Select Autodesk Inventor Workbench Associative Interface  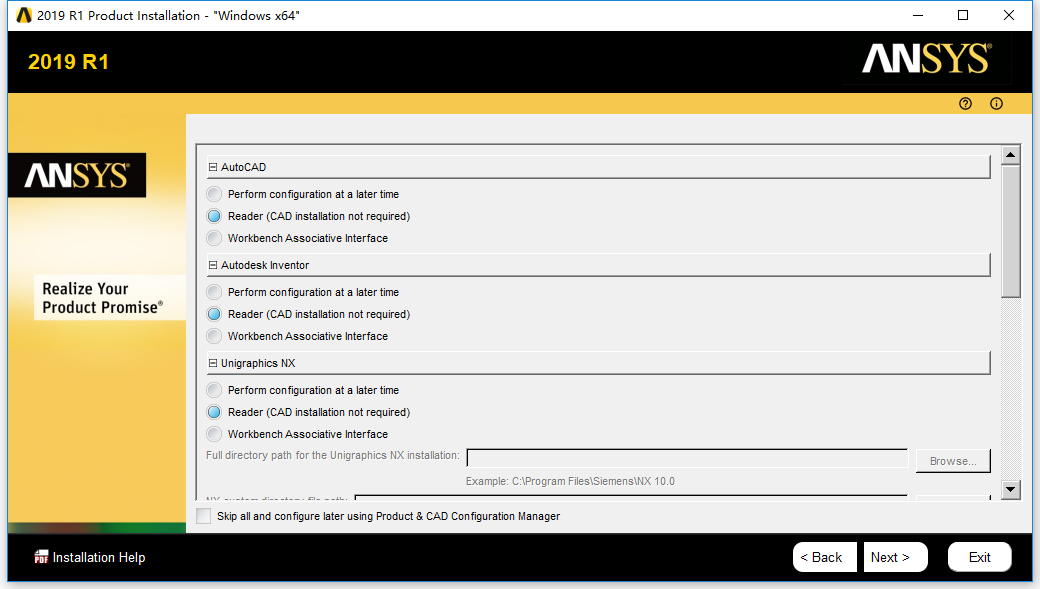pyautogui.click(x=214, y=336)
